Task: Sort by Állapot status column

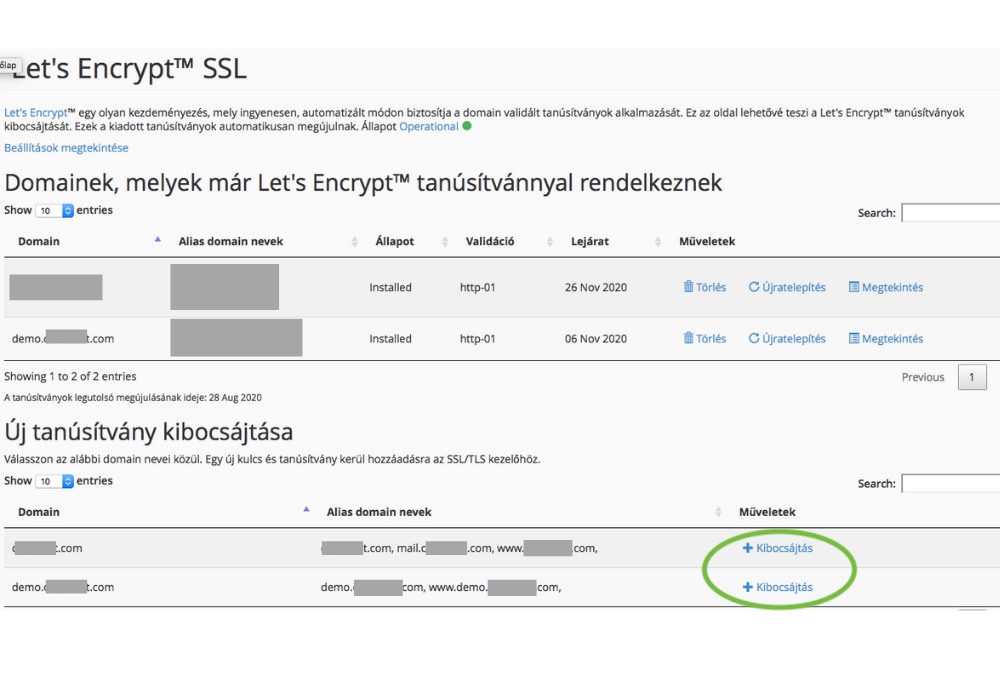Action: pos(394,241)
